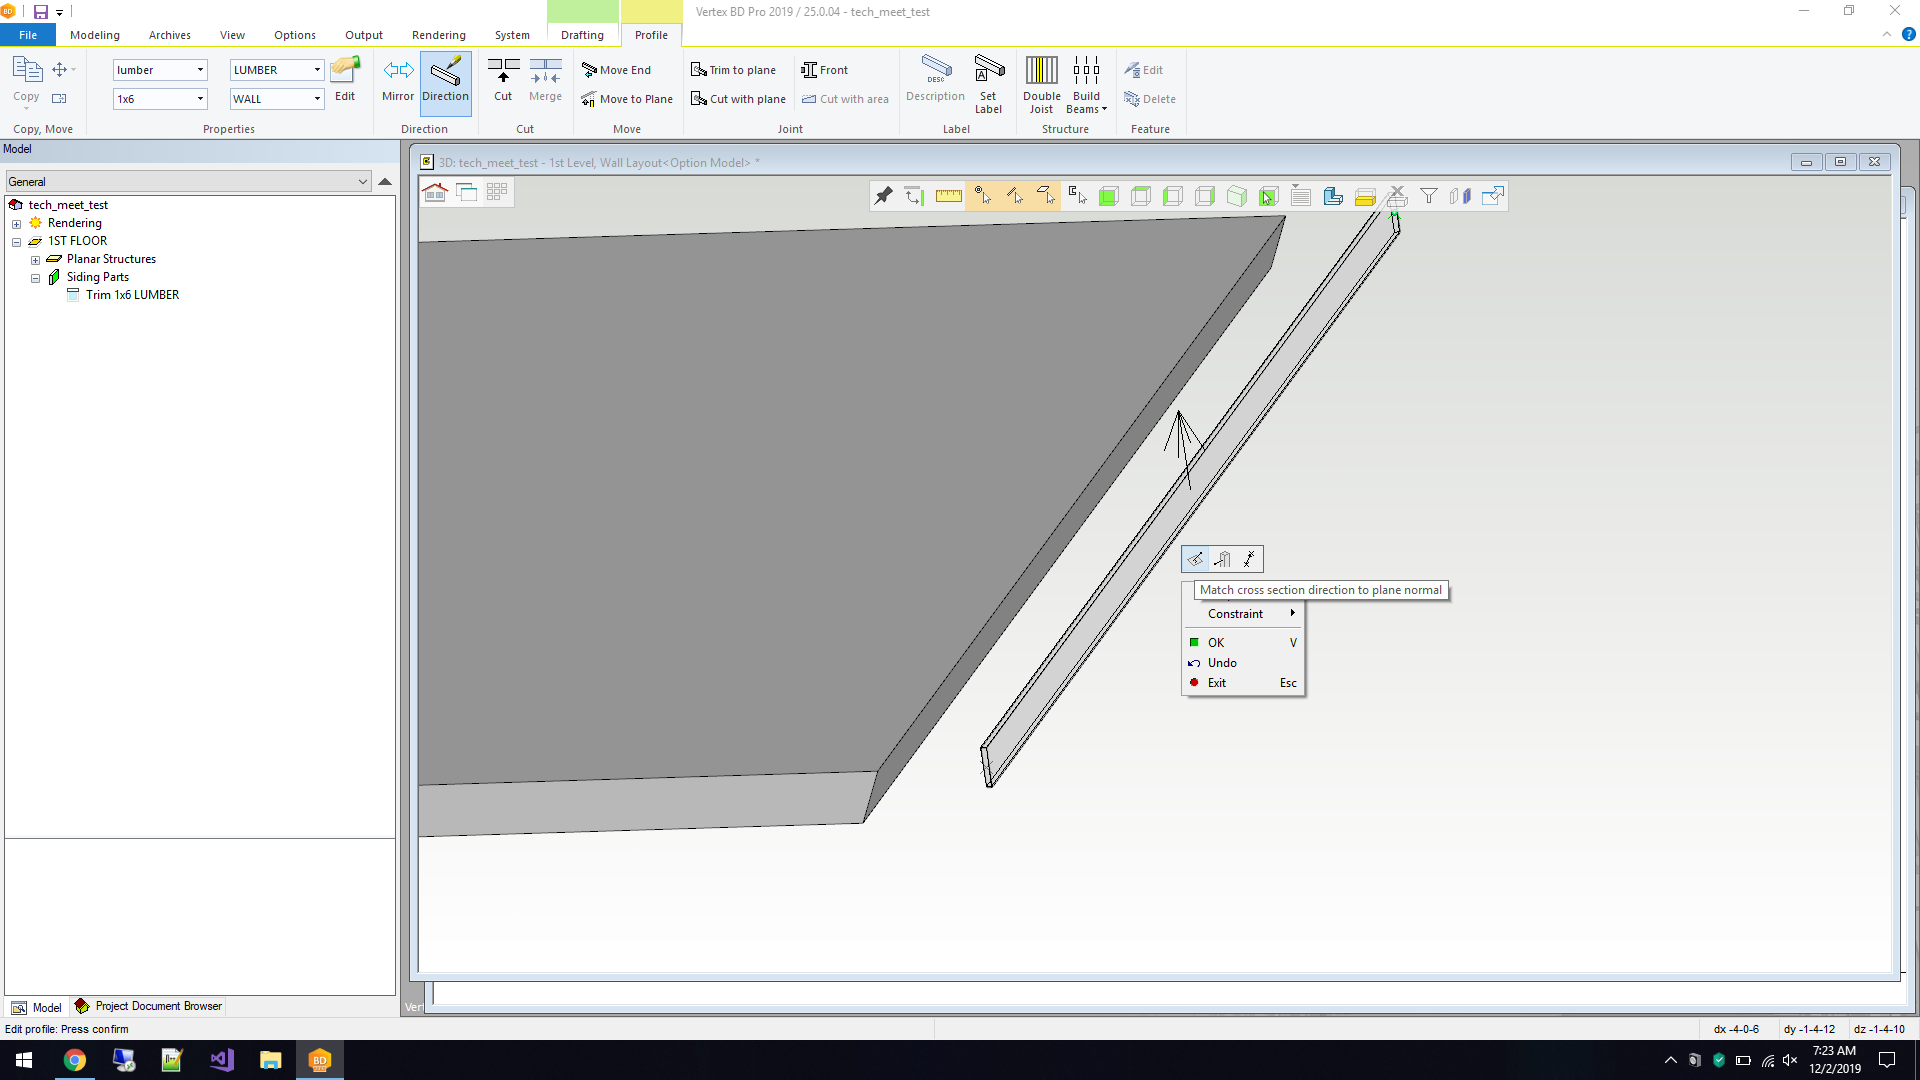Select Trim 1x6 LUMBER tree item
This screenshot has width=1920, height=1080.
click(132, 295)
